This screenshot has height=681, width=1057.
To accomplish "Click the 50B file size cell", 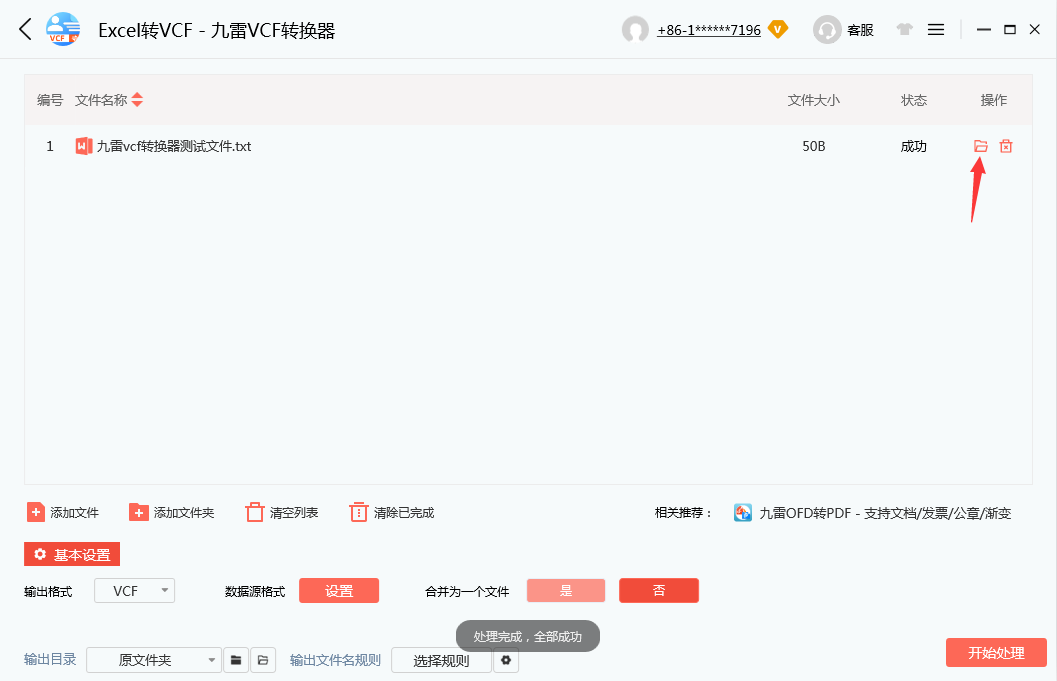I will tap(814, 146).
